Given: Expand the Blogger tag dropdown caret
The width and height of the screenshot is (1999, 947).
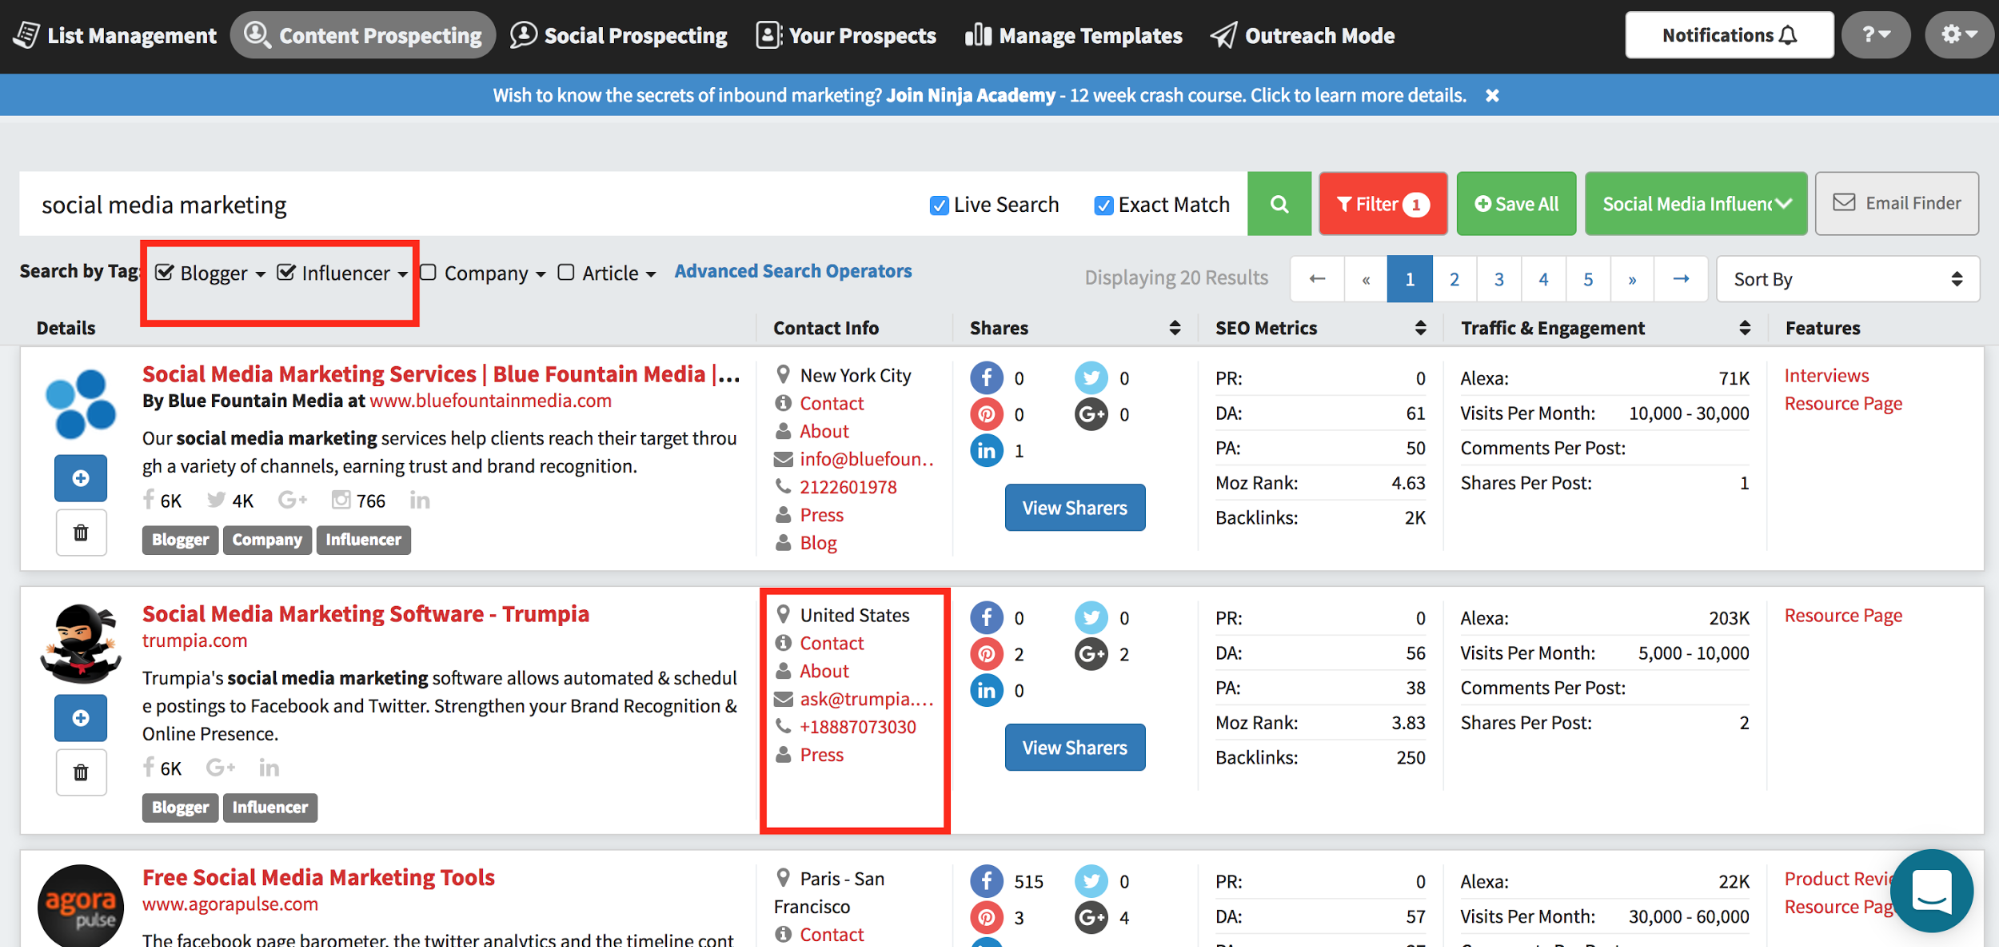Looking at the screenshot, I should 260,275.
